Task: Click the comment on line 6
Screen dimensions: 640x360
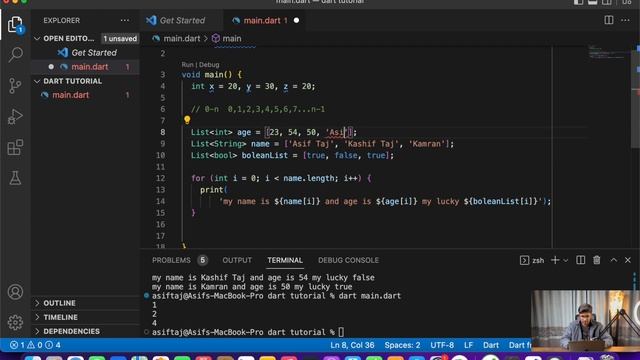Action: tap(258, 109)
